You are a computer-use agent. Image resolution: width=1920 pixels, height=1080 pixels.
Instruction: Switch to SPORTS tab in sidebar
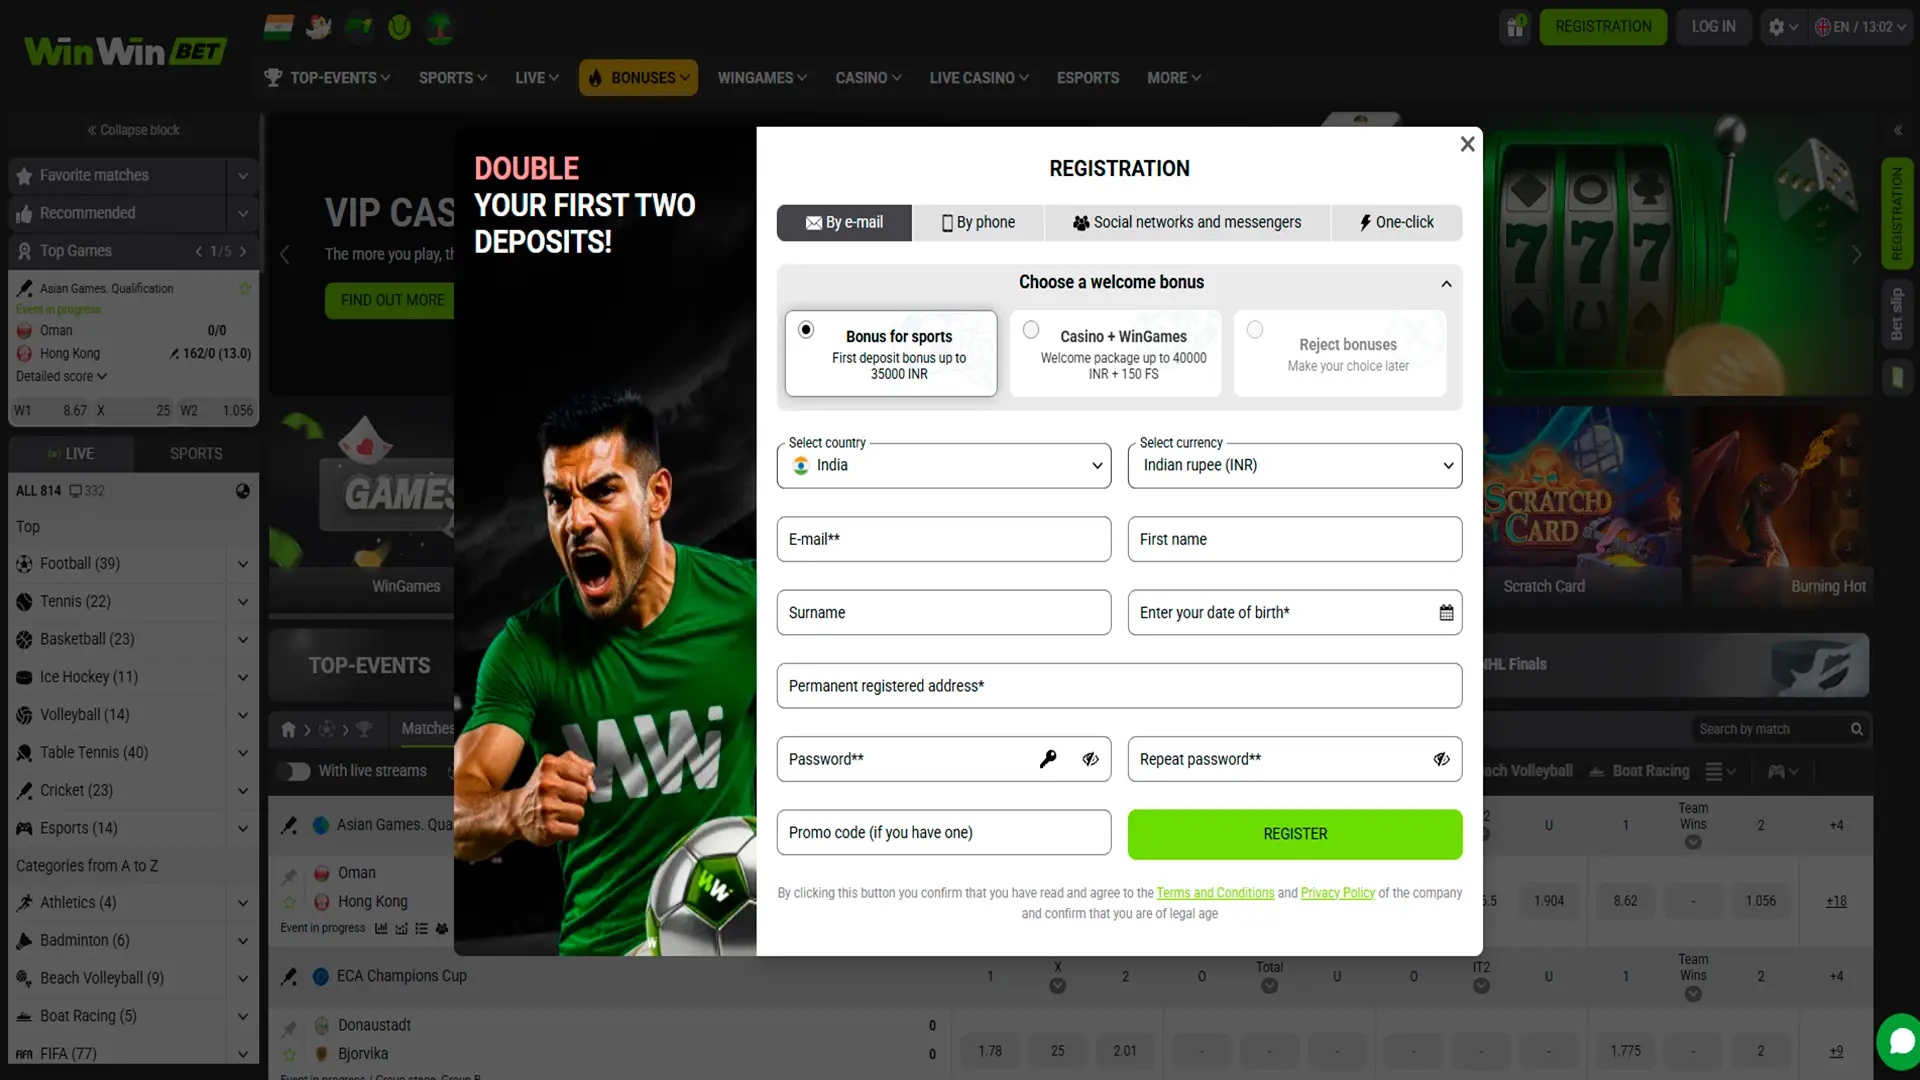[196, 454]
